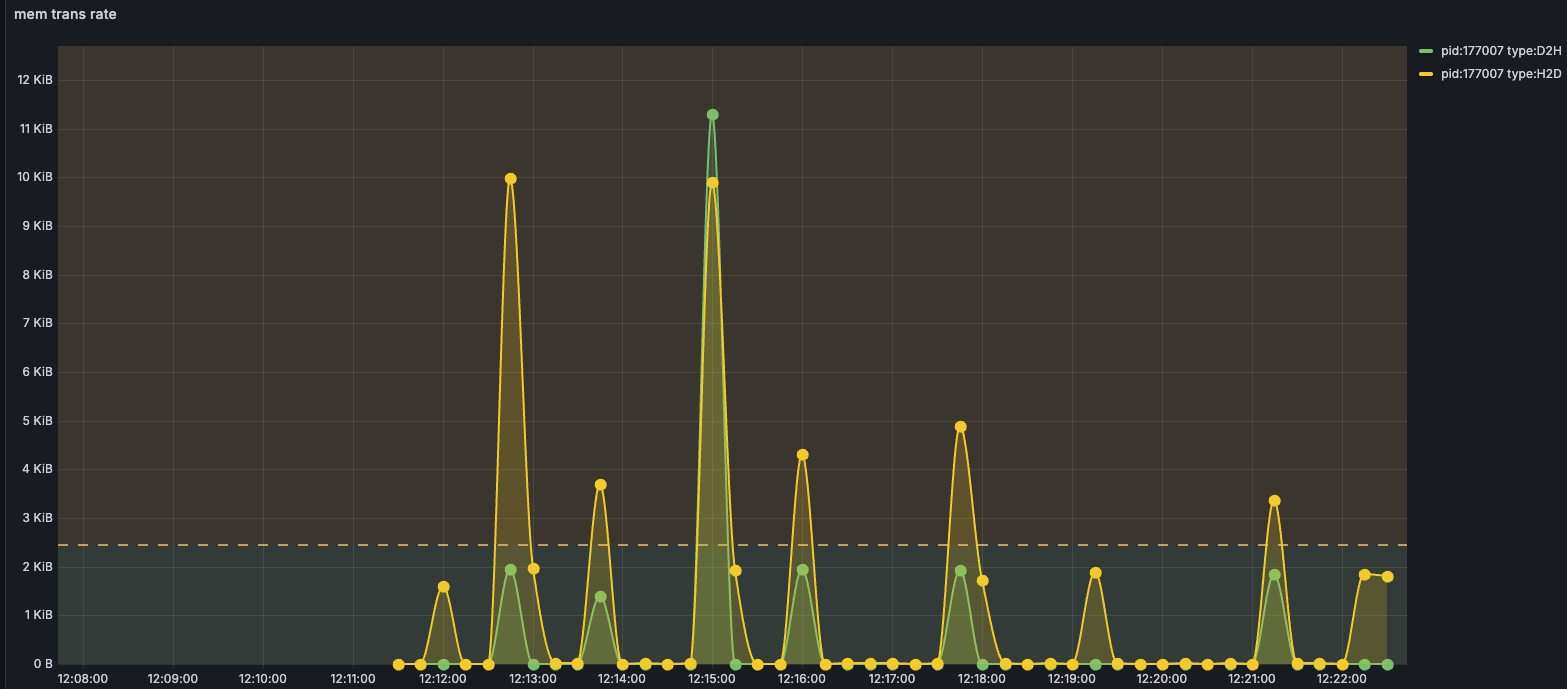This screenshot has width=1567, height=689.
Task: Select the yellow H2D 10 KiB peak point
Action: 510,179
